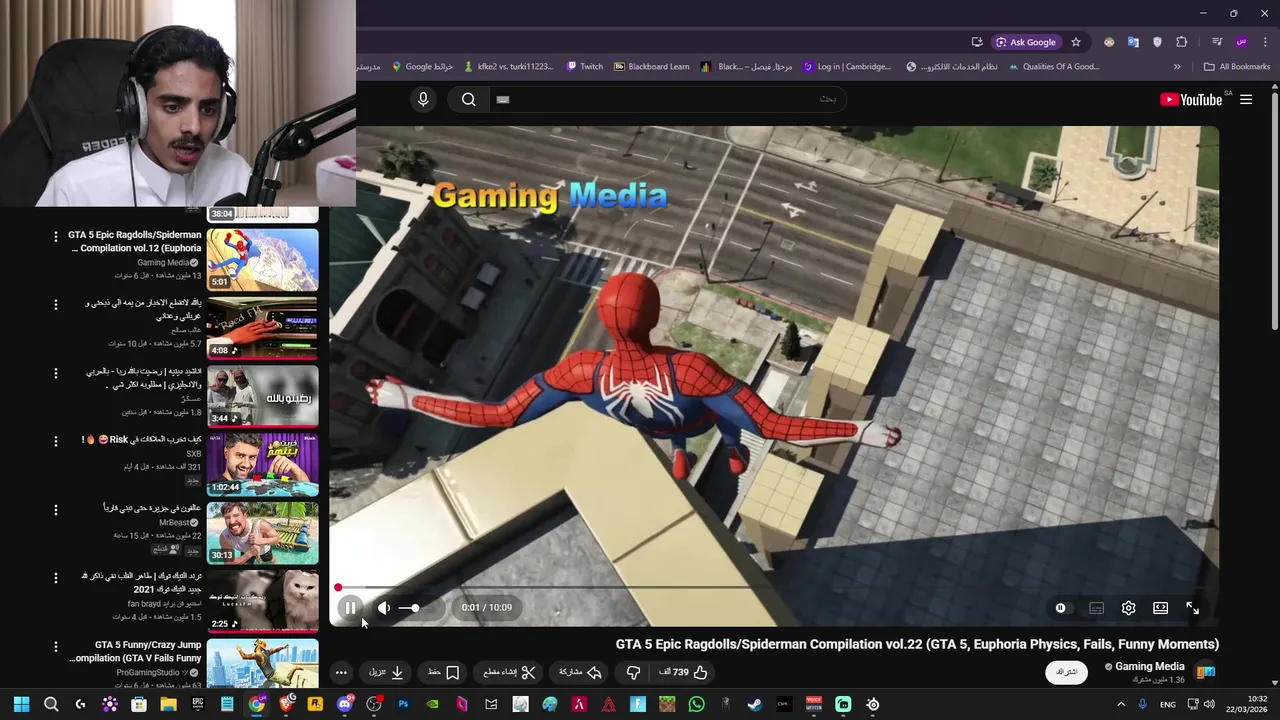This screenshot has width=1280, height=720.
Task: Open WhatsApp from the taskbar
Action: pyautogui.click(x=696, y=705)
